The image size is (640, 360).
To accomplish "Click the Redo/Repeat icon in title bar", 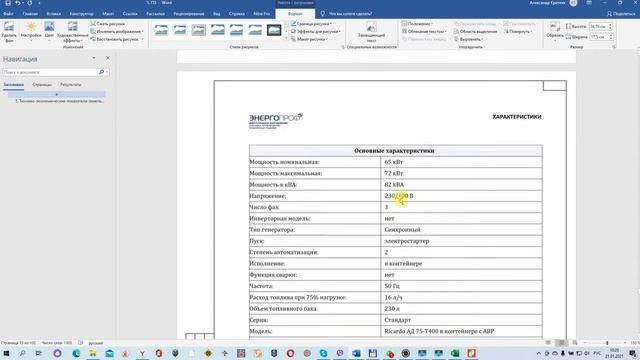I will (x=29, y=3).
